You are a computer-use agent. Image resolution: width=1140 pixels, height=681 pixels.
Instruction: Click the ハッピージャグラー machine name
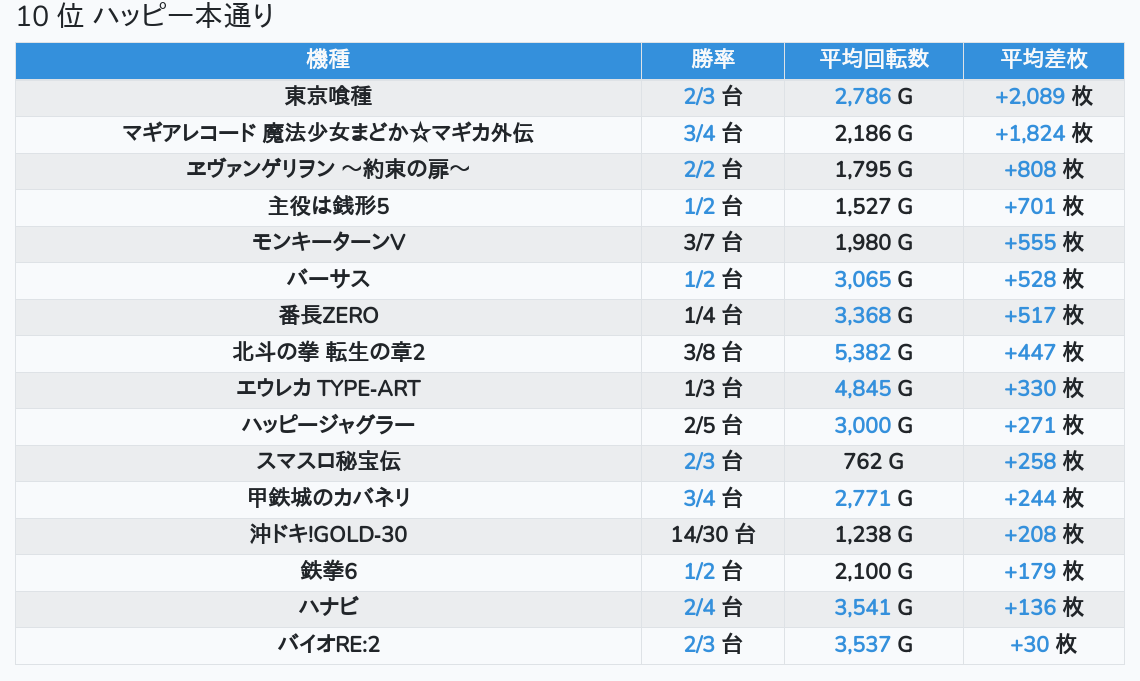point(328,426)
